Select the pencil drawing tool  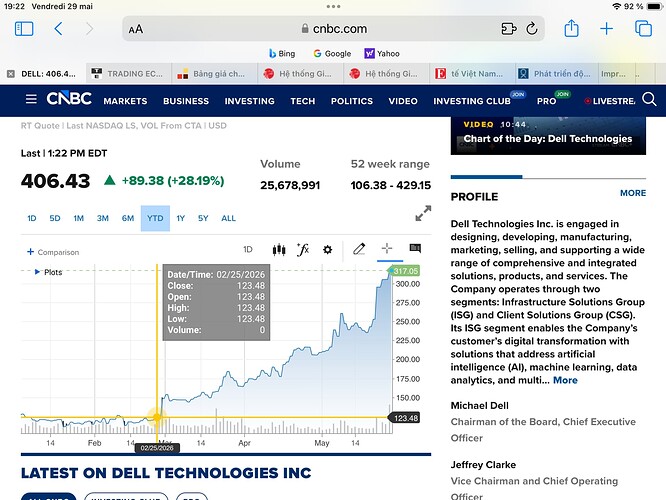pyautogui.click(x=359, y=249)
